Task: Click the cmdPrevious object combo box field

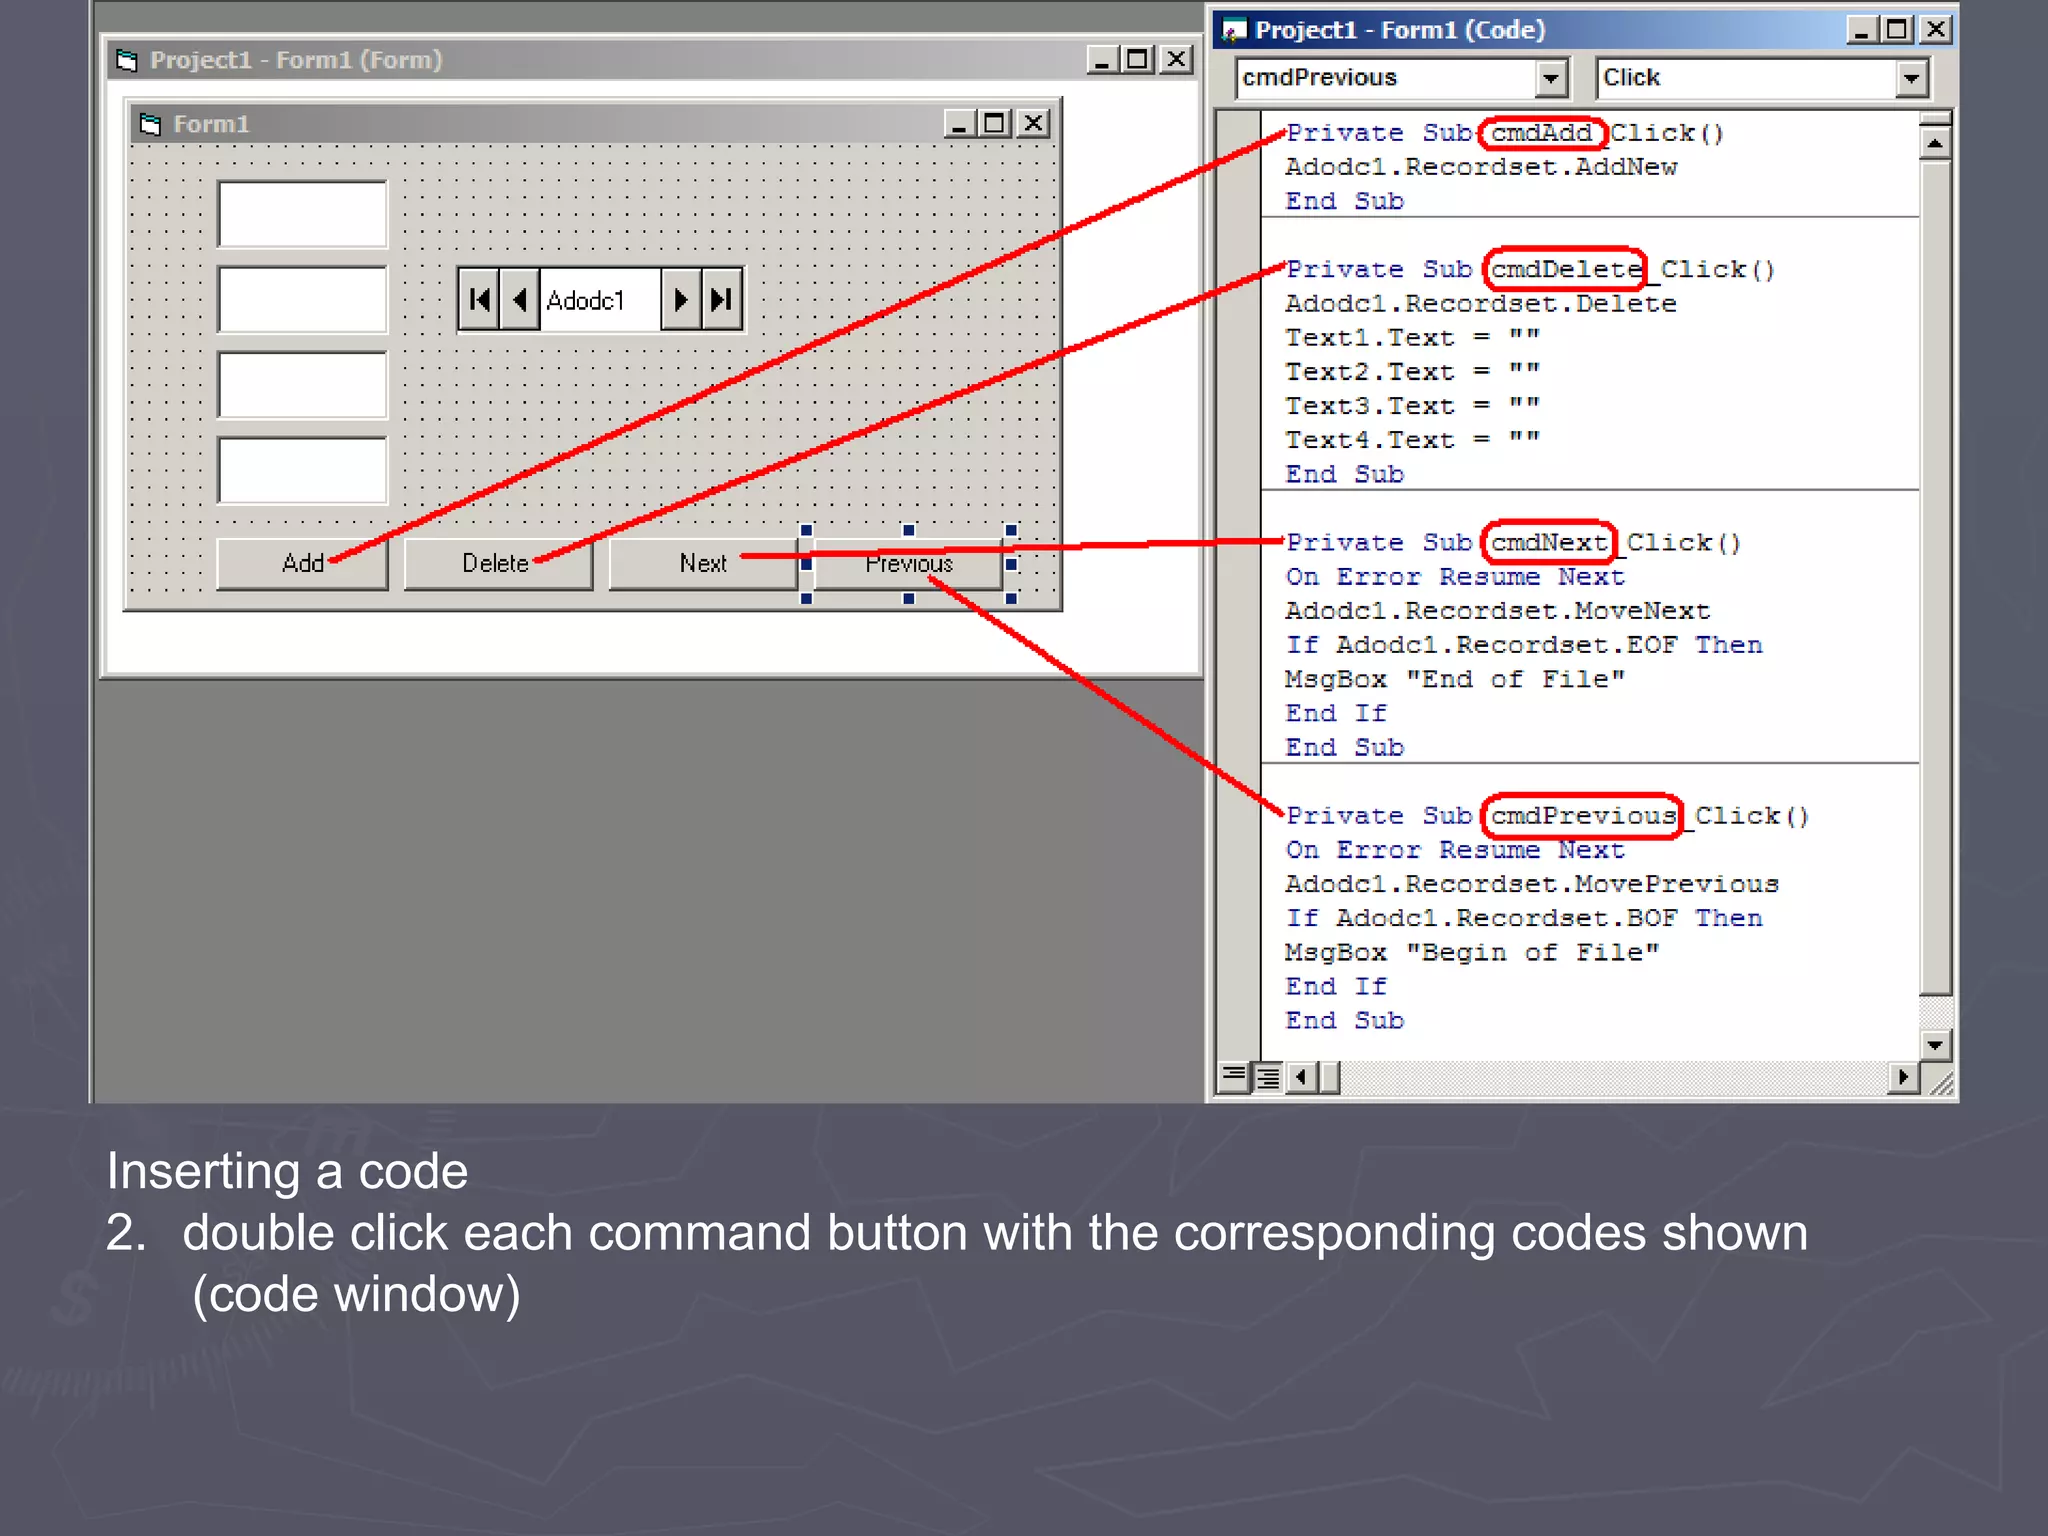Action: 1402,78
